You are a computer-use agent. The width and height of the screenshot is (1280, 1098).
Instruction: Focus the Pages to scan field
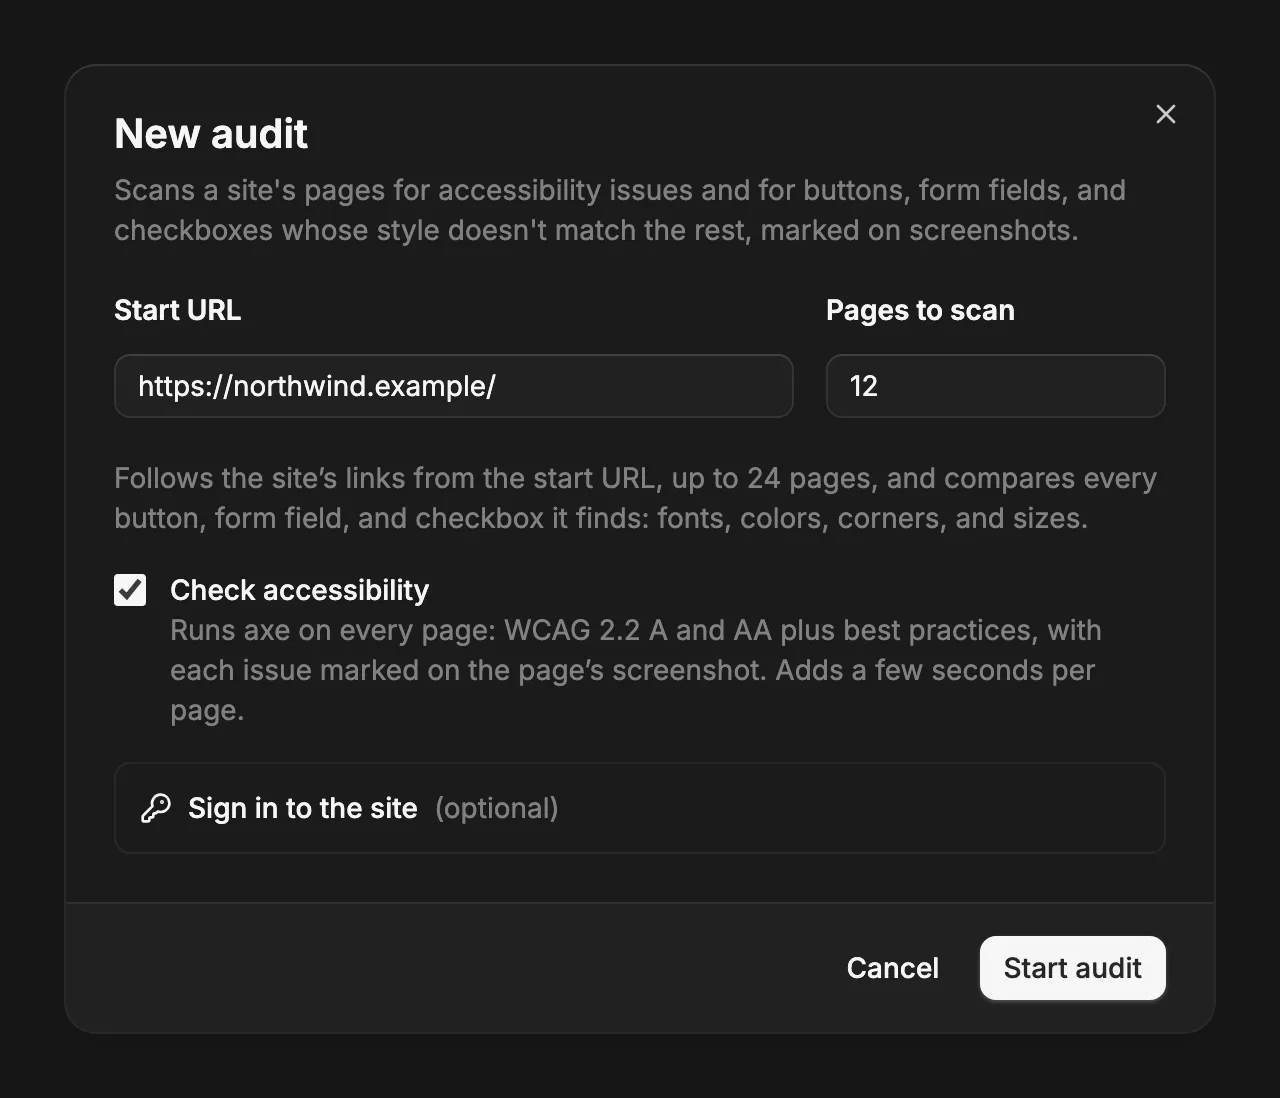[x=995, y=386]
